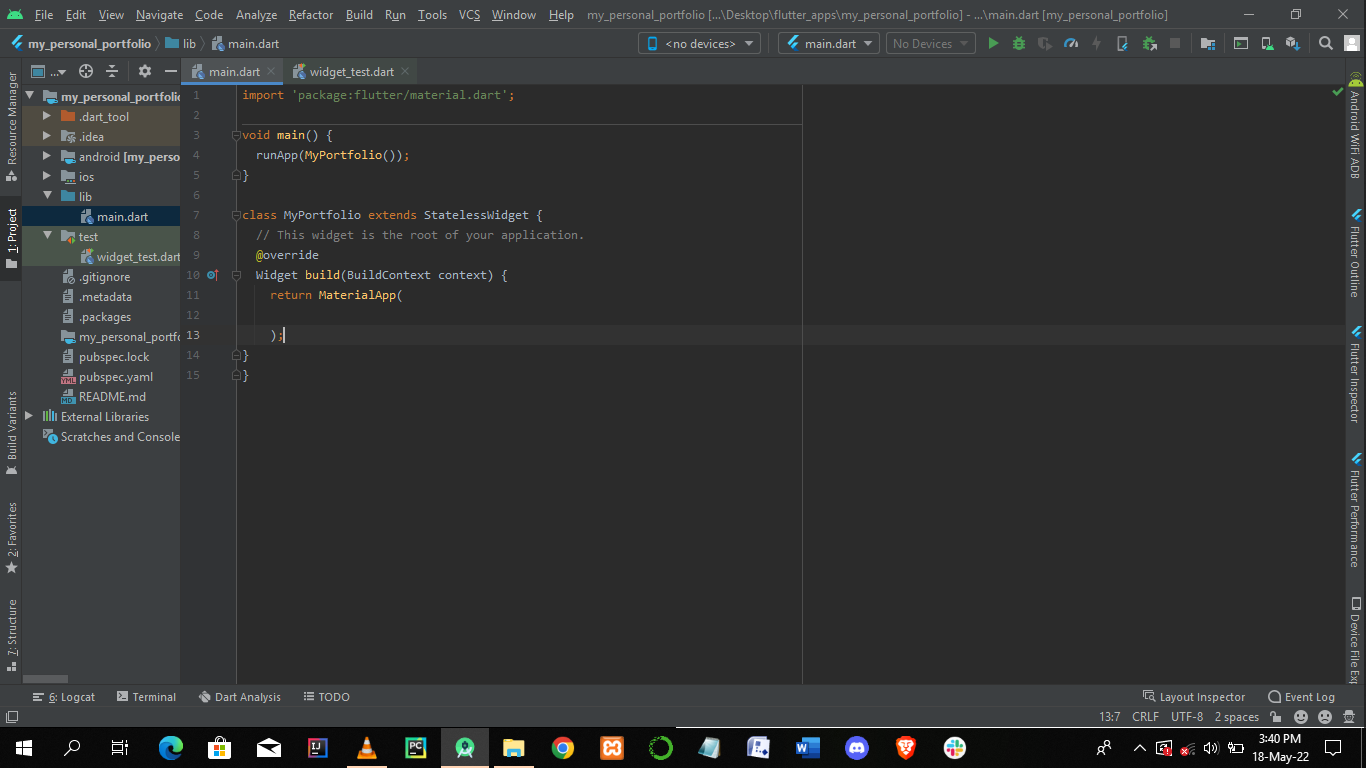This screenshot has height=768, width=1366.
Task: Open Discord from the taskbar
Action: coord(857,748)
